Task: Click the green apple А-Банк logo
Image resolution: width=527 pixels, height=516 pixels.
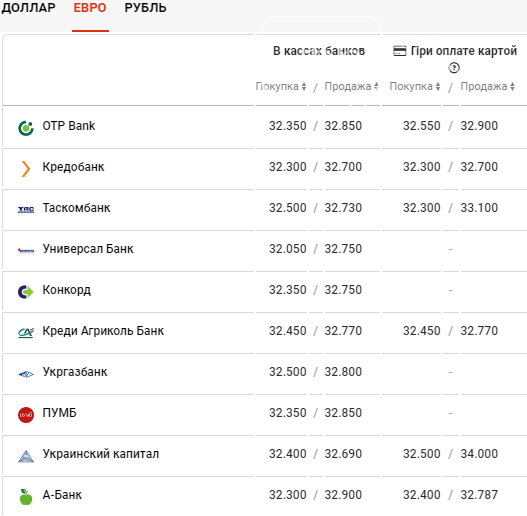Action: click(x=26, y=497)
